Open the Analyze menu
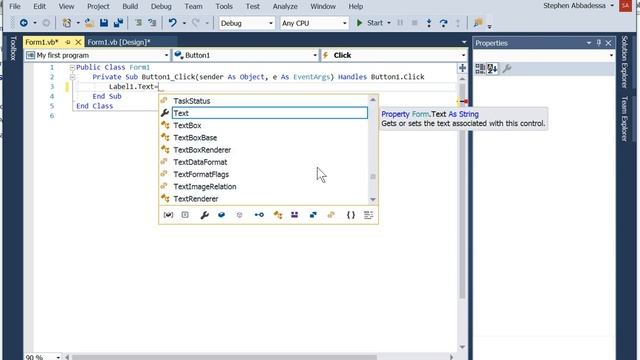Viewport: 640px width, 360px height. 285,7
